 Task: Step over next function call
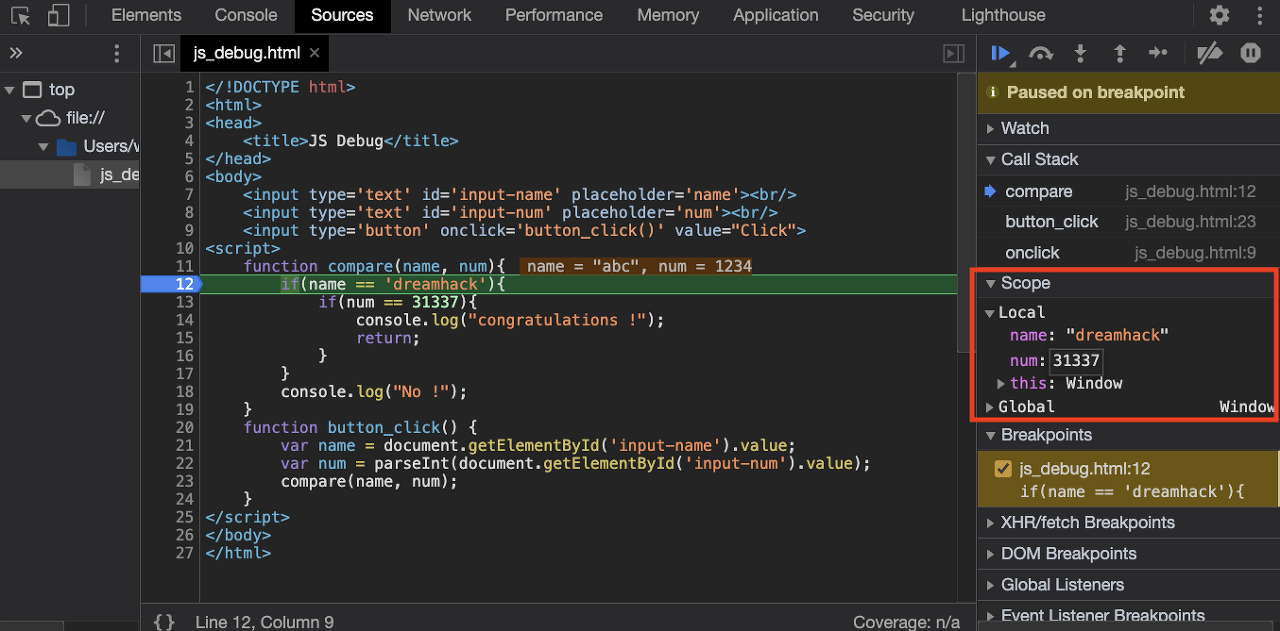[x=1041, y=53]
